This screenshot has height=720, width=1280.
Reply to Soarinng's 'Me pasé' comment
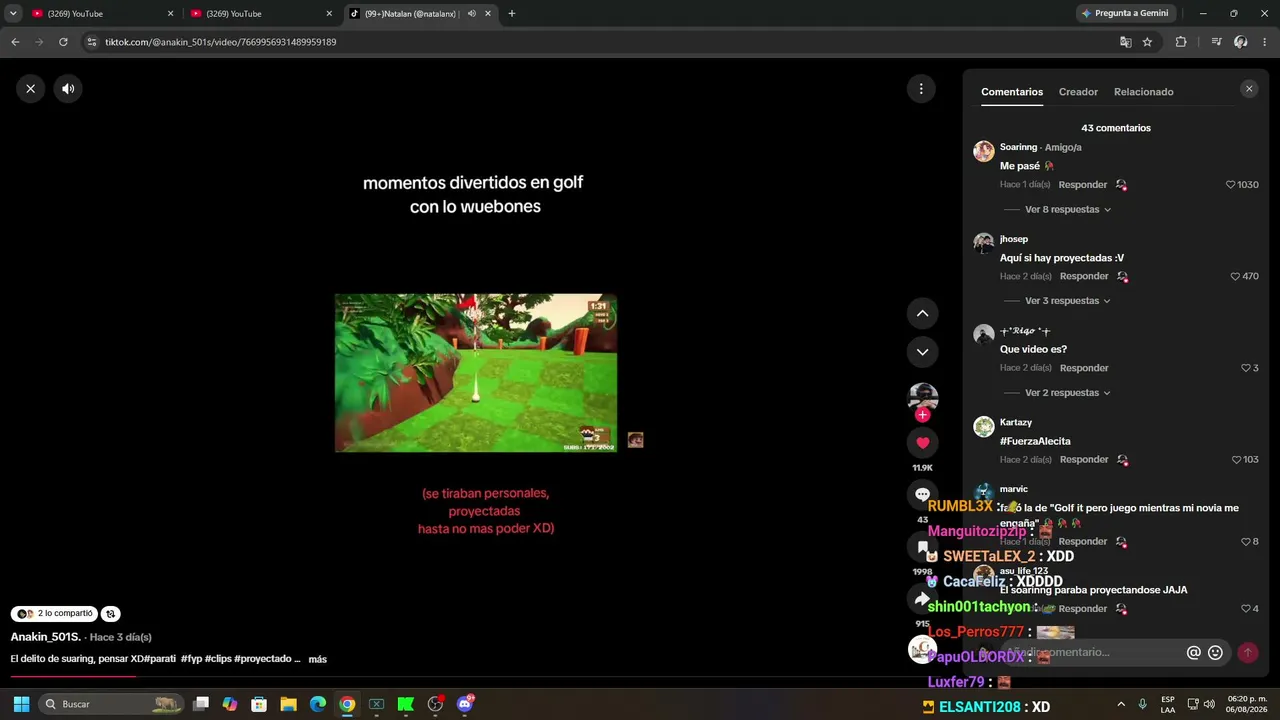pyautogui.click(x=1083, y=185)
